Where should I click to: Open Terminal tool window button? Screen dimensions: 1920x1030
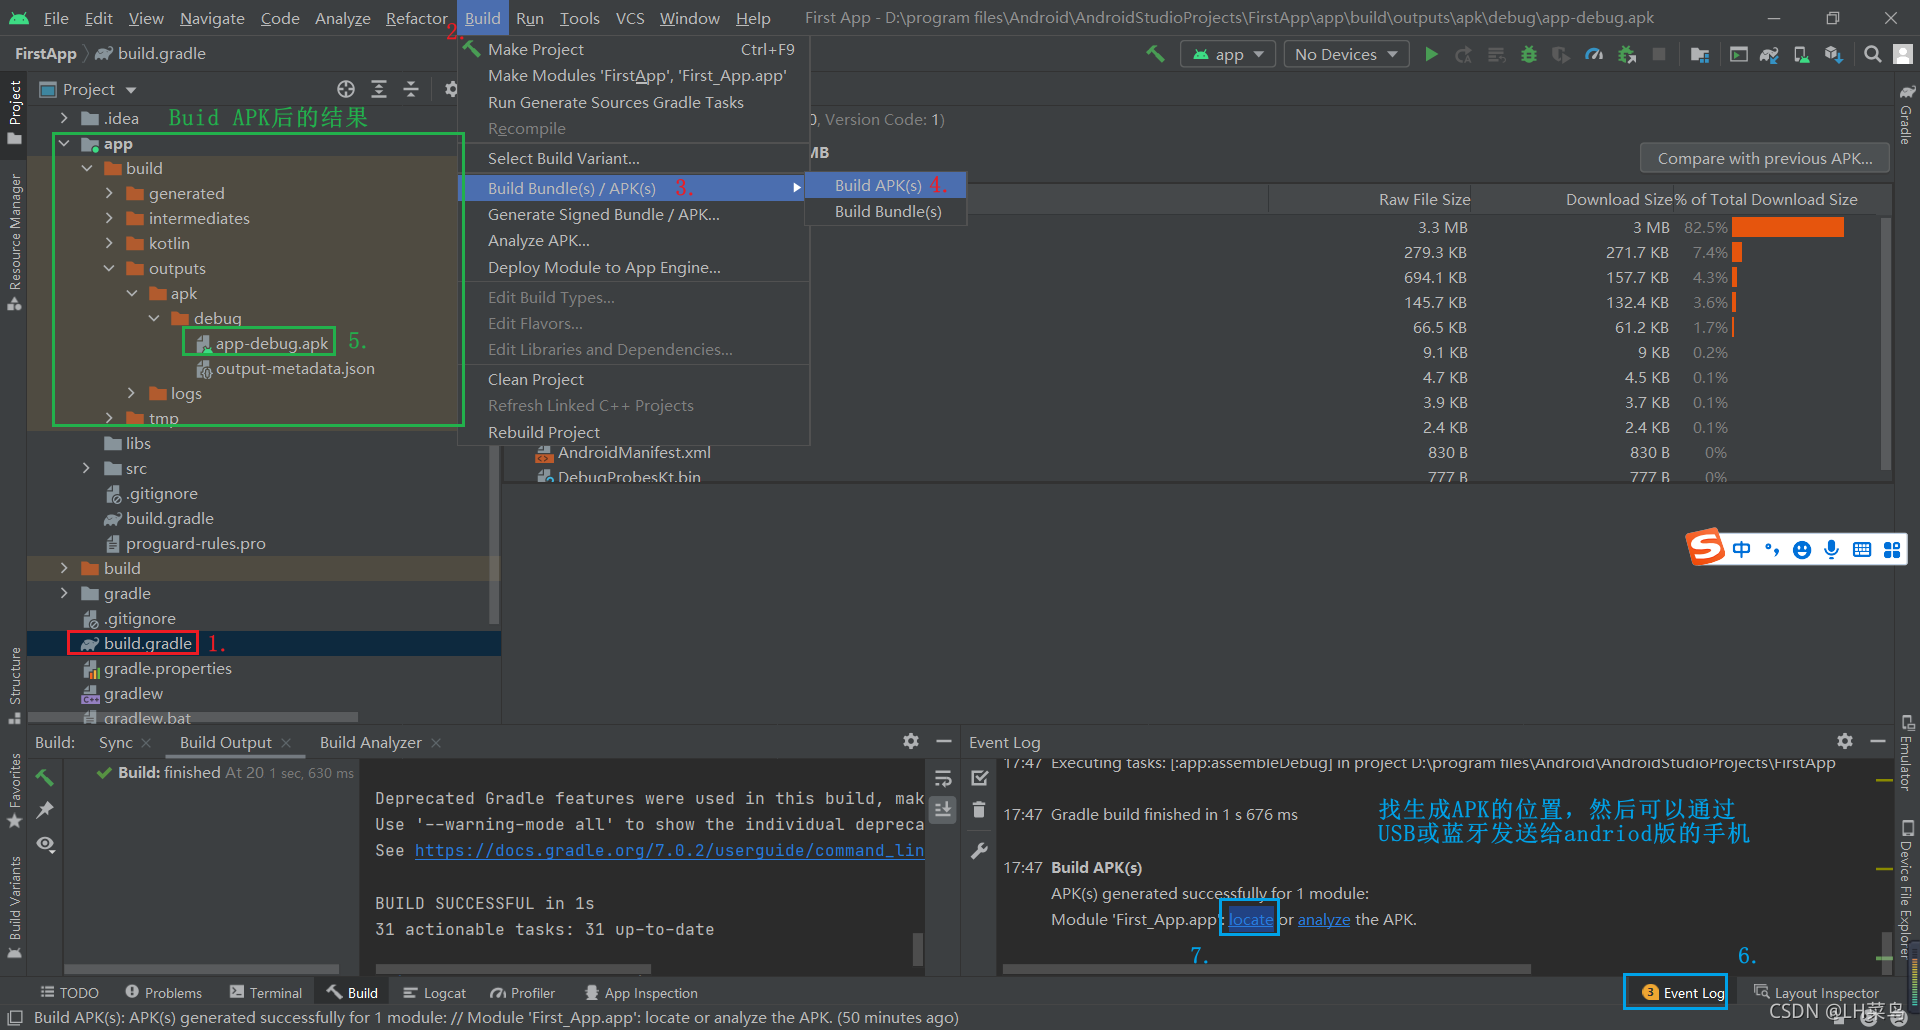tap(266, 992)
